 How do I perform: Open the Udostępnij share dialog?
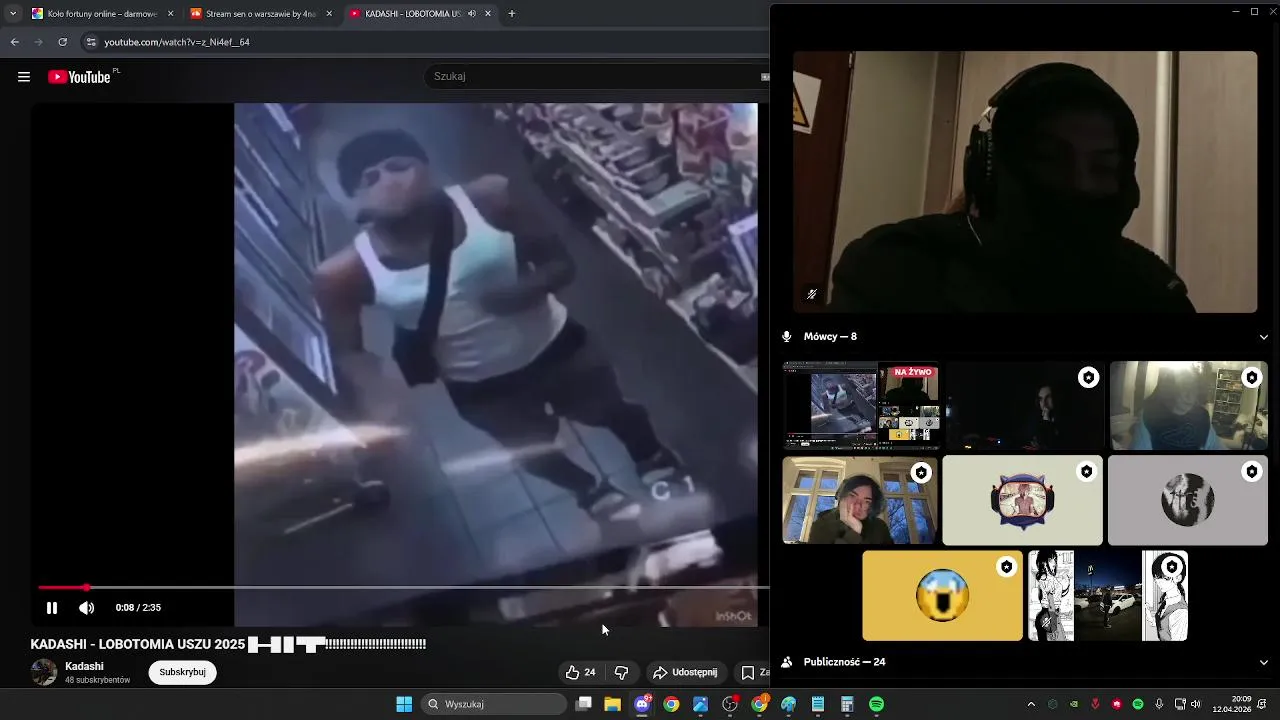coord(685,673)
